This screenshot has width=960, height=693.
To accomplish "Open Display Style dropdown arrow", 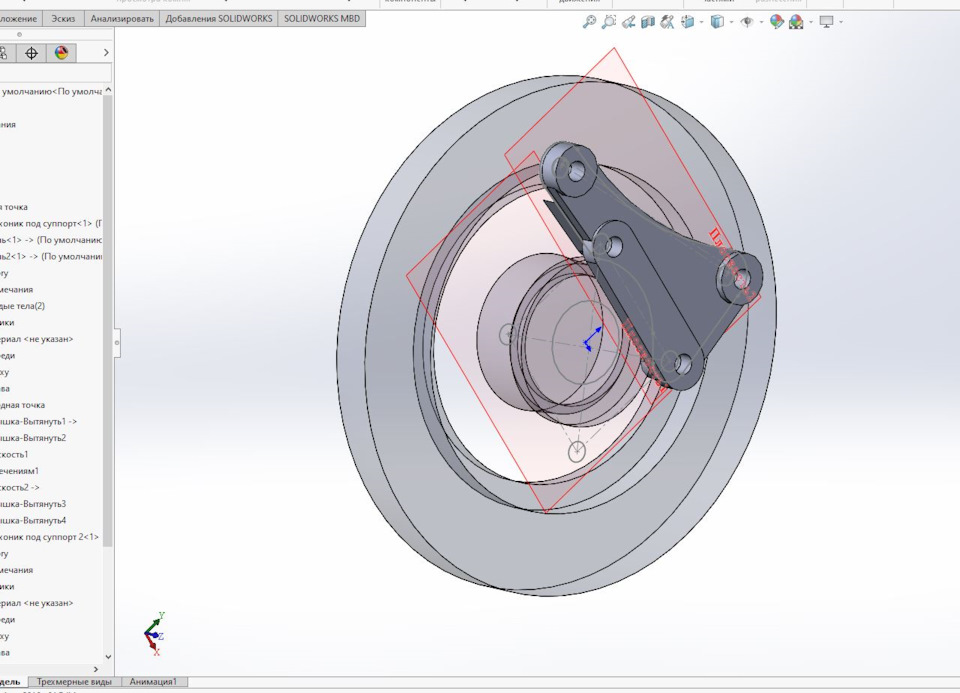I will click(732, 22).
